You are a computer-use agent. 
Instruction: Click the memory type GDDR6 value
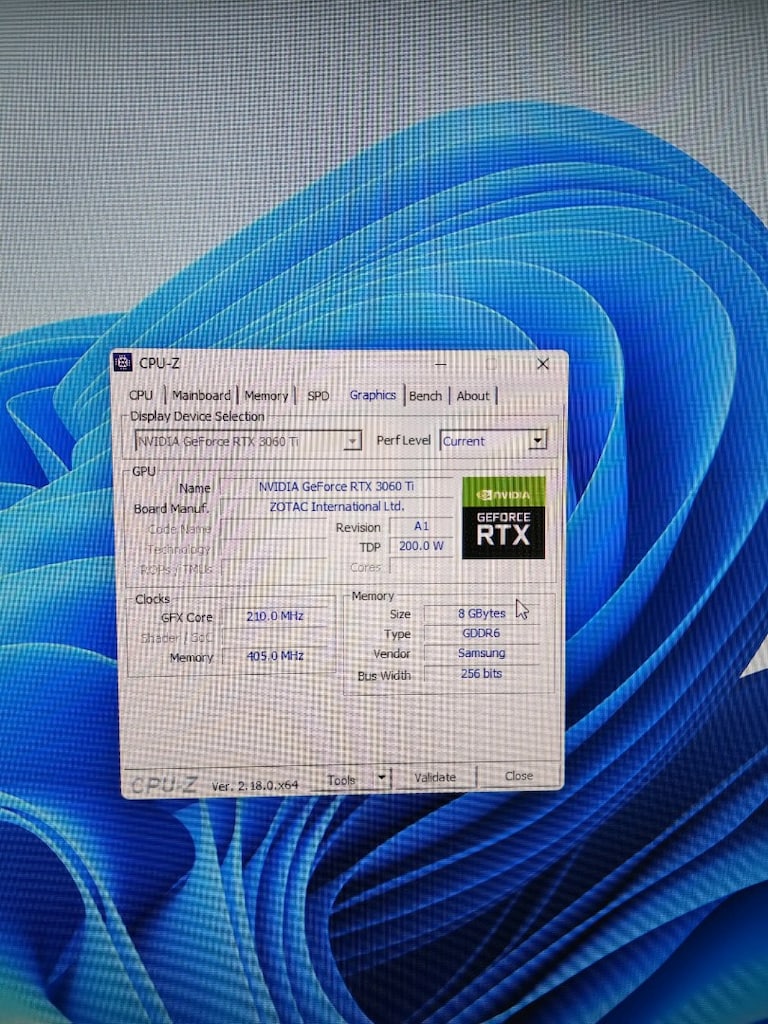482,633
